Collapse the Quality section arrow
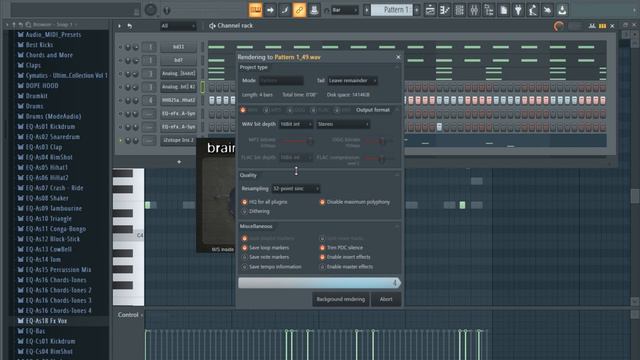This screenshot has height=360, width=640. 397,175
